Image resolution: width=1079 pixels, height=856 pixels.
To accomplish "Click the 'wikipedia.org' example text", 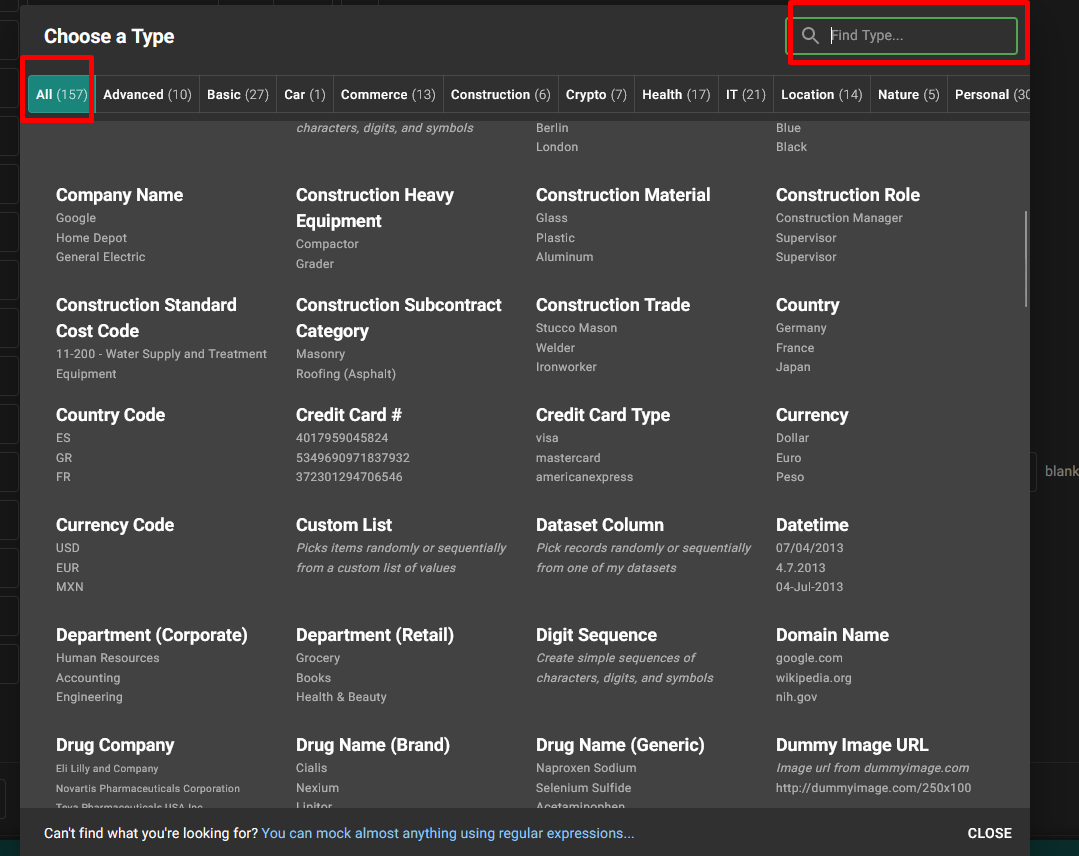I will pos(813,678).
